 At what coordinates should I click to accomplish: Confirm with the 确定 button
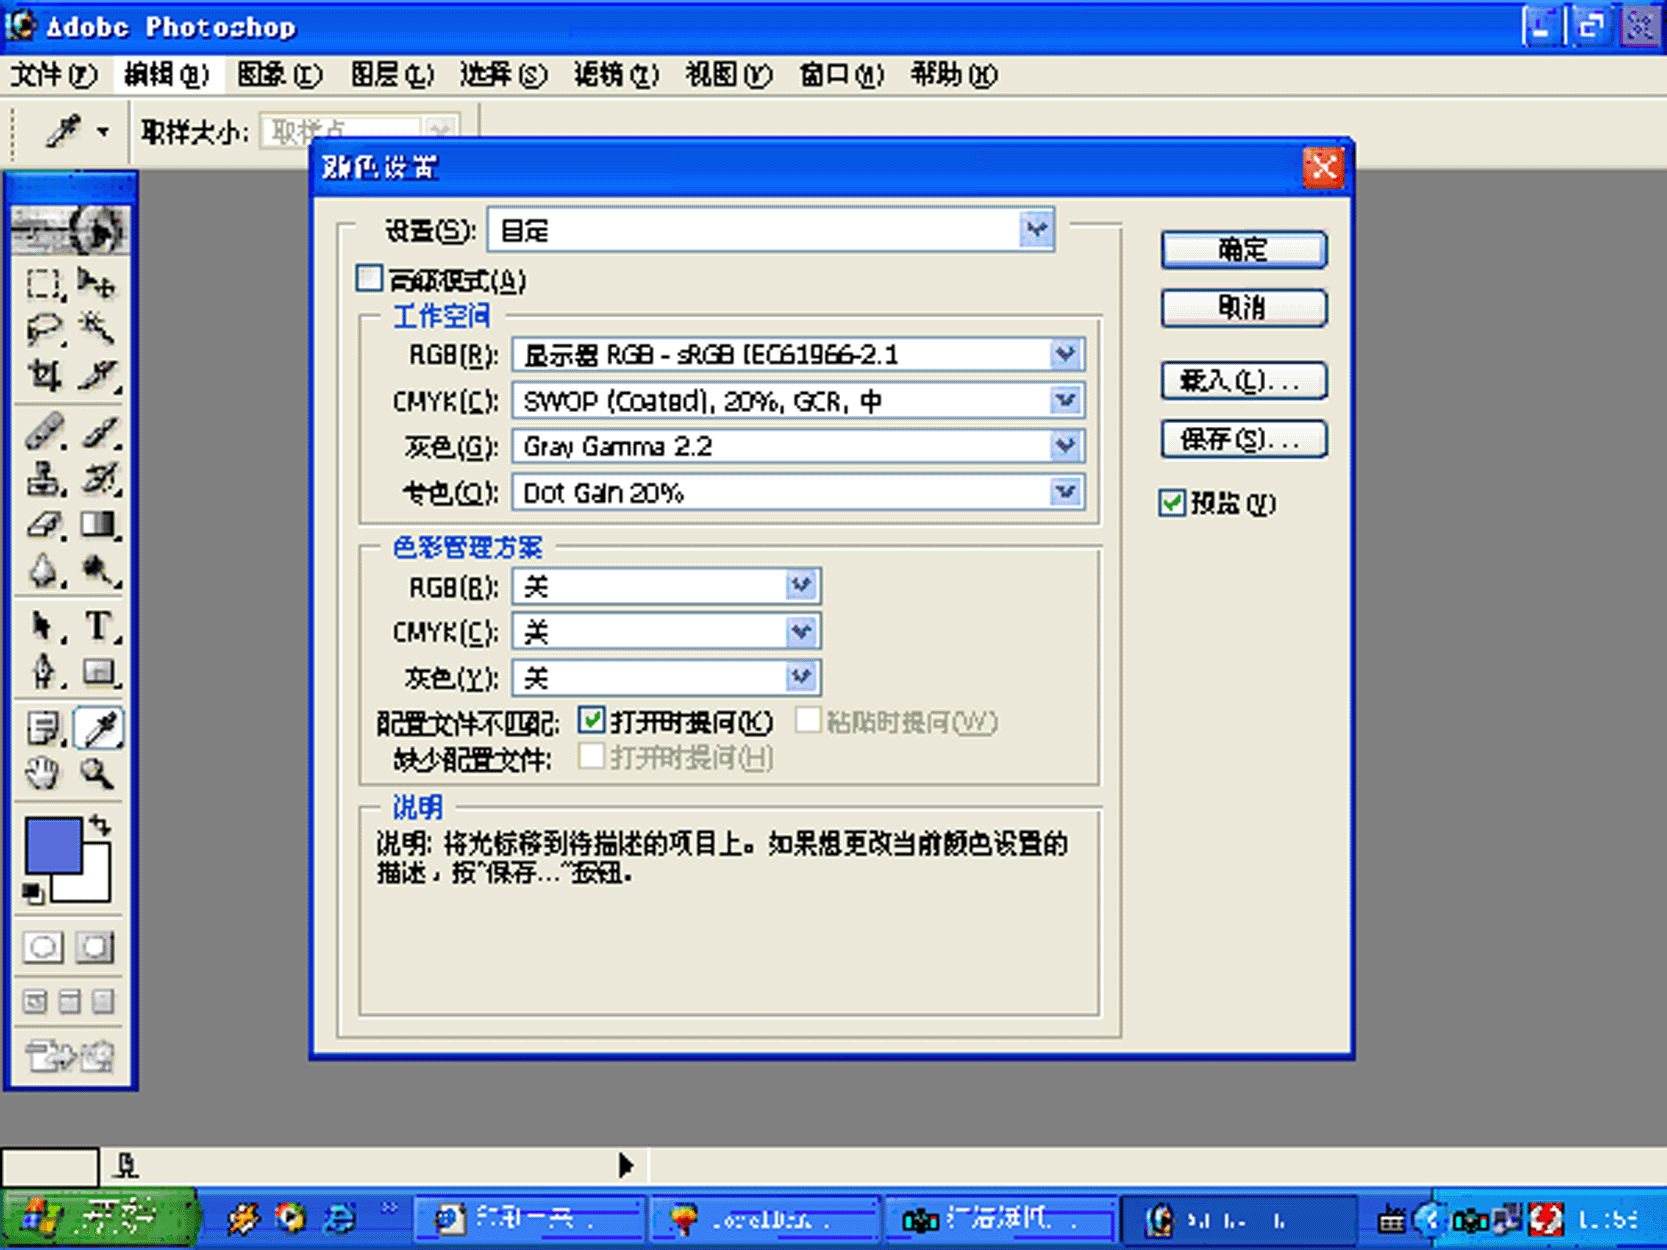(1243, 250)
